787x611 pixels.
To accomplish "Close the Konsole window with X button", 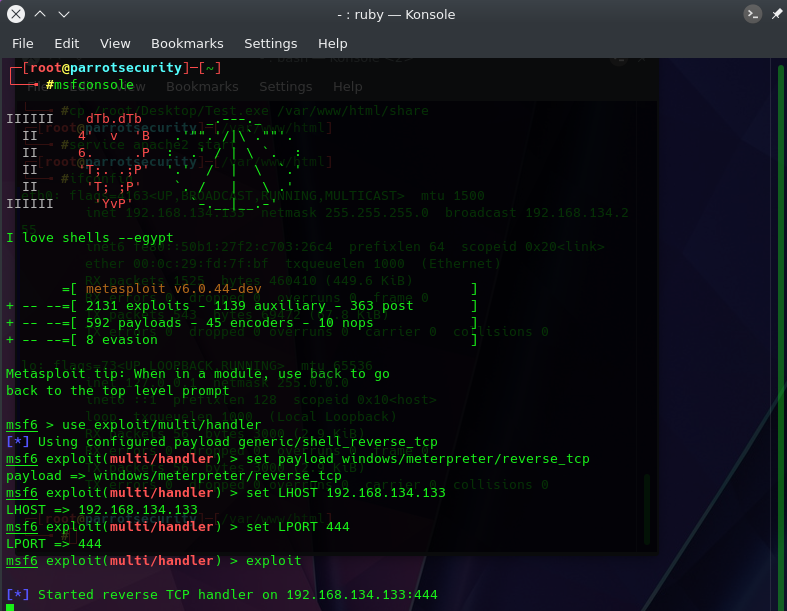I will [16, 14].
